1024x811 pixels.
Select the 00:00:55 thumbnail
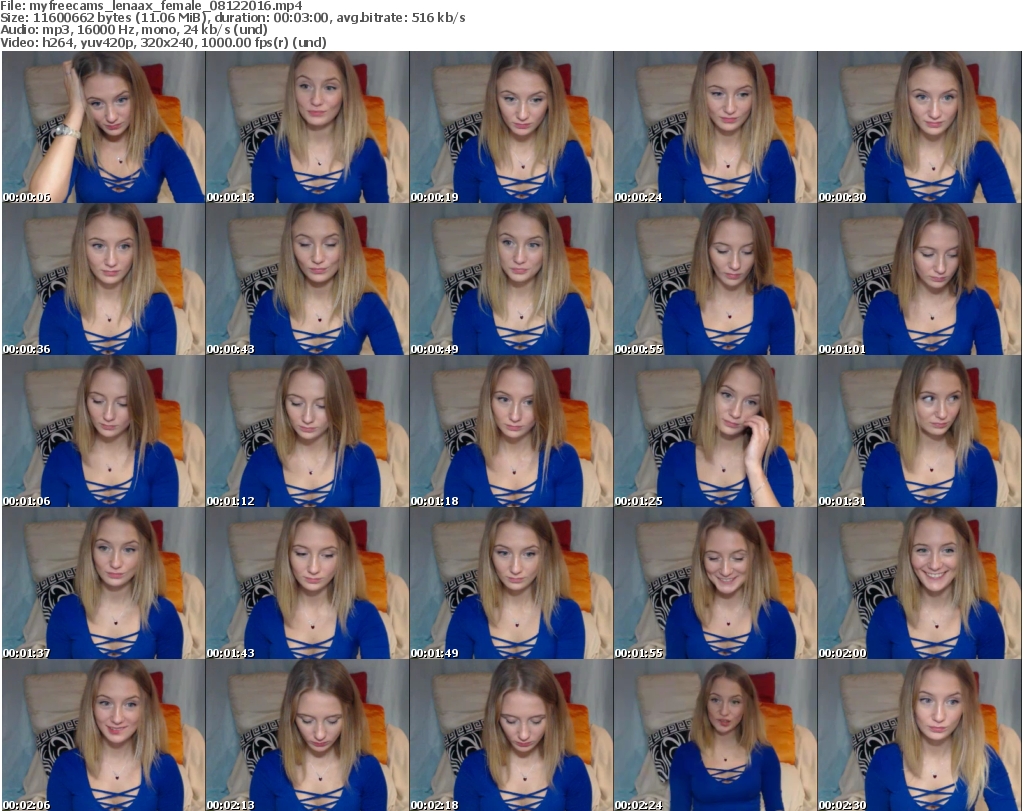715,279
